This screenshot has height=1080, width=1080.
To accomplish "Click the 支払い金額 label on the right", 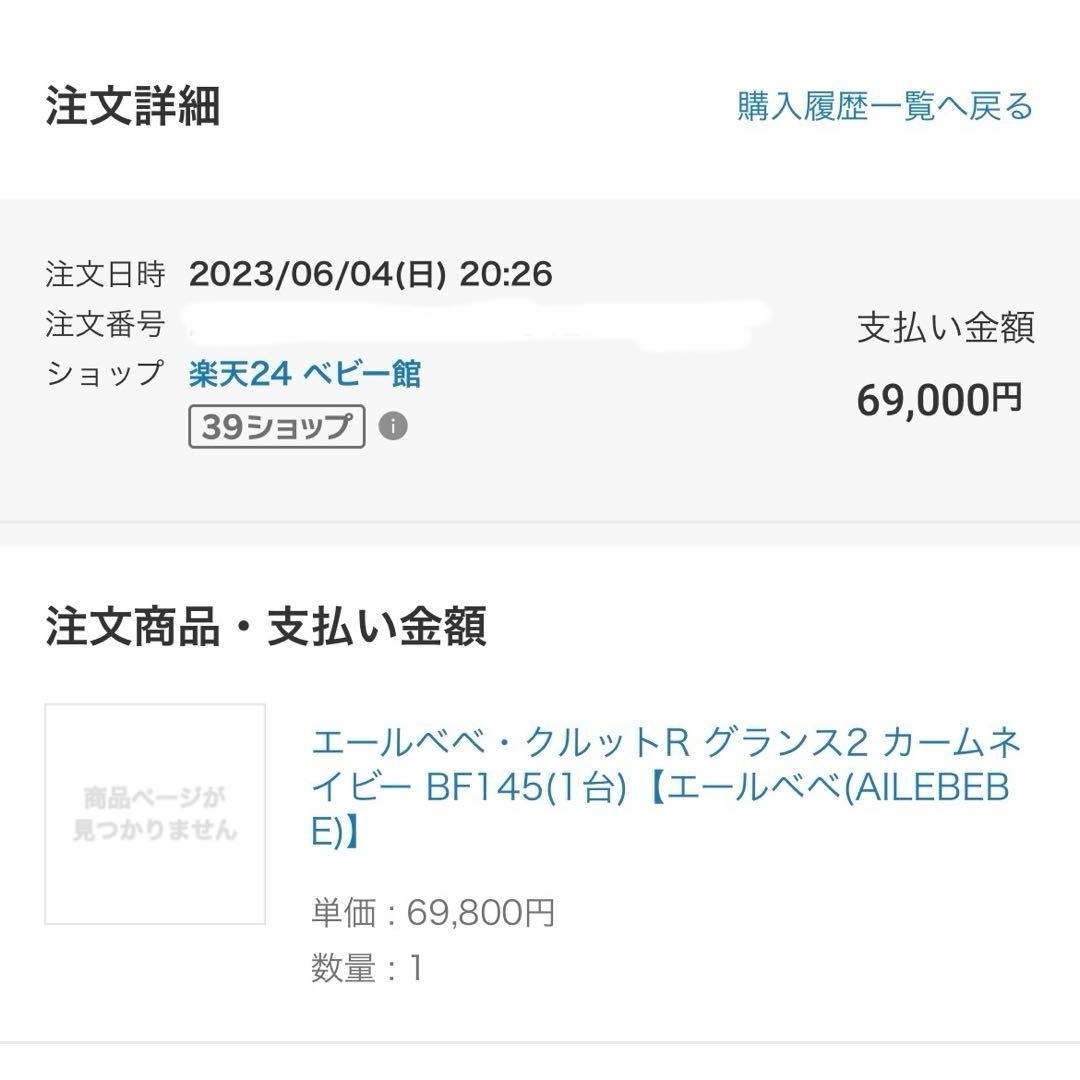I will (945, 328).
